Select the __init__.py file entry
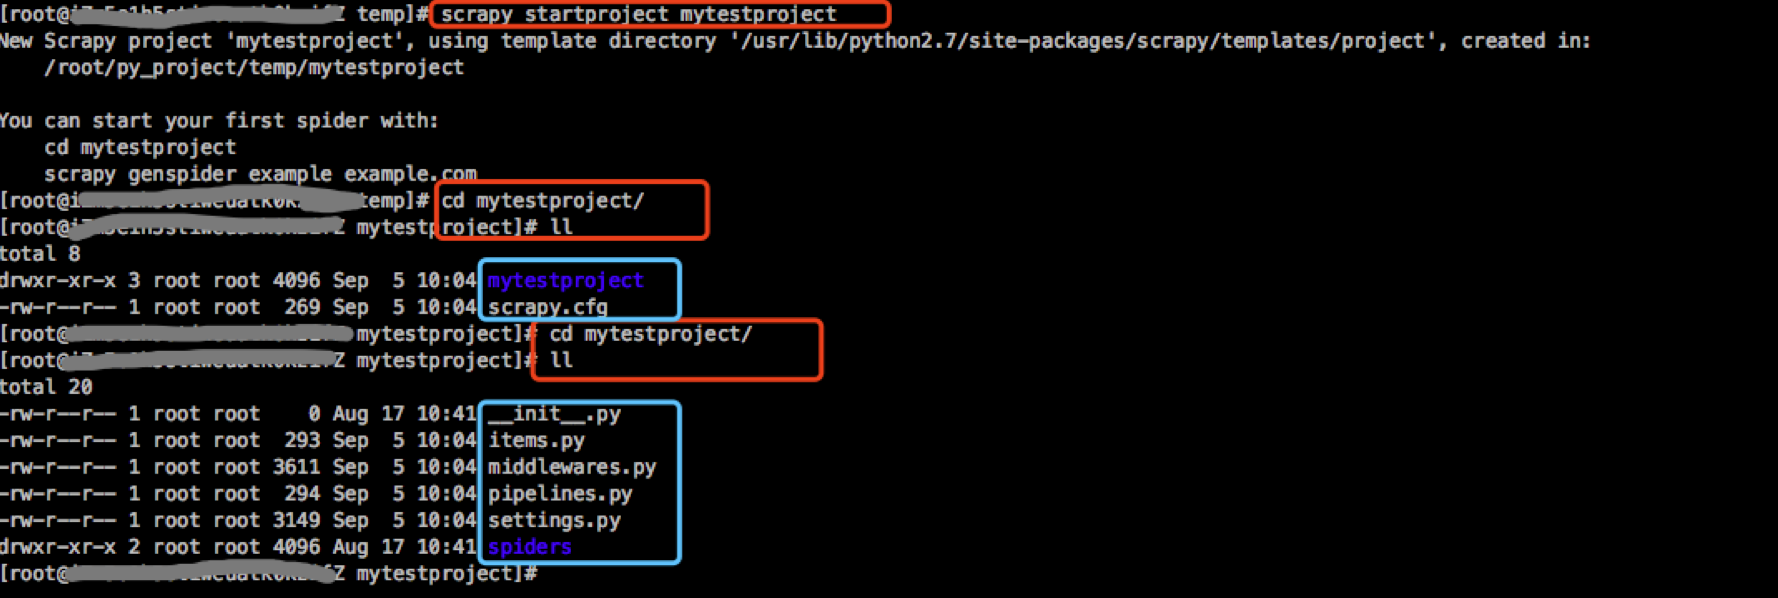The width and height of the screenshot is (1778, 598). pos(554,414)
